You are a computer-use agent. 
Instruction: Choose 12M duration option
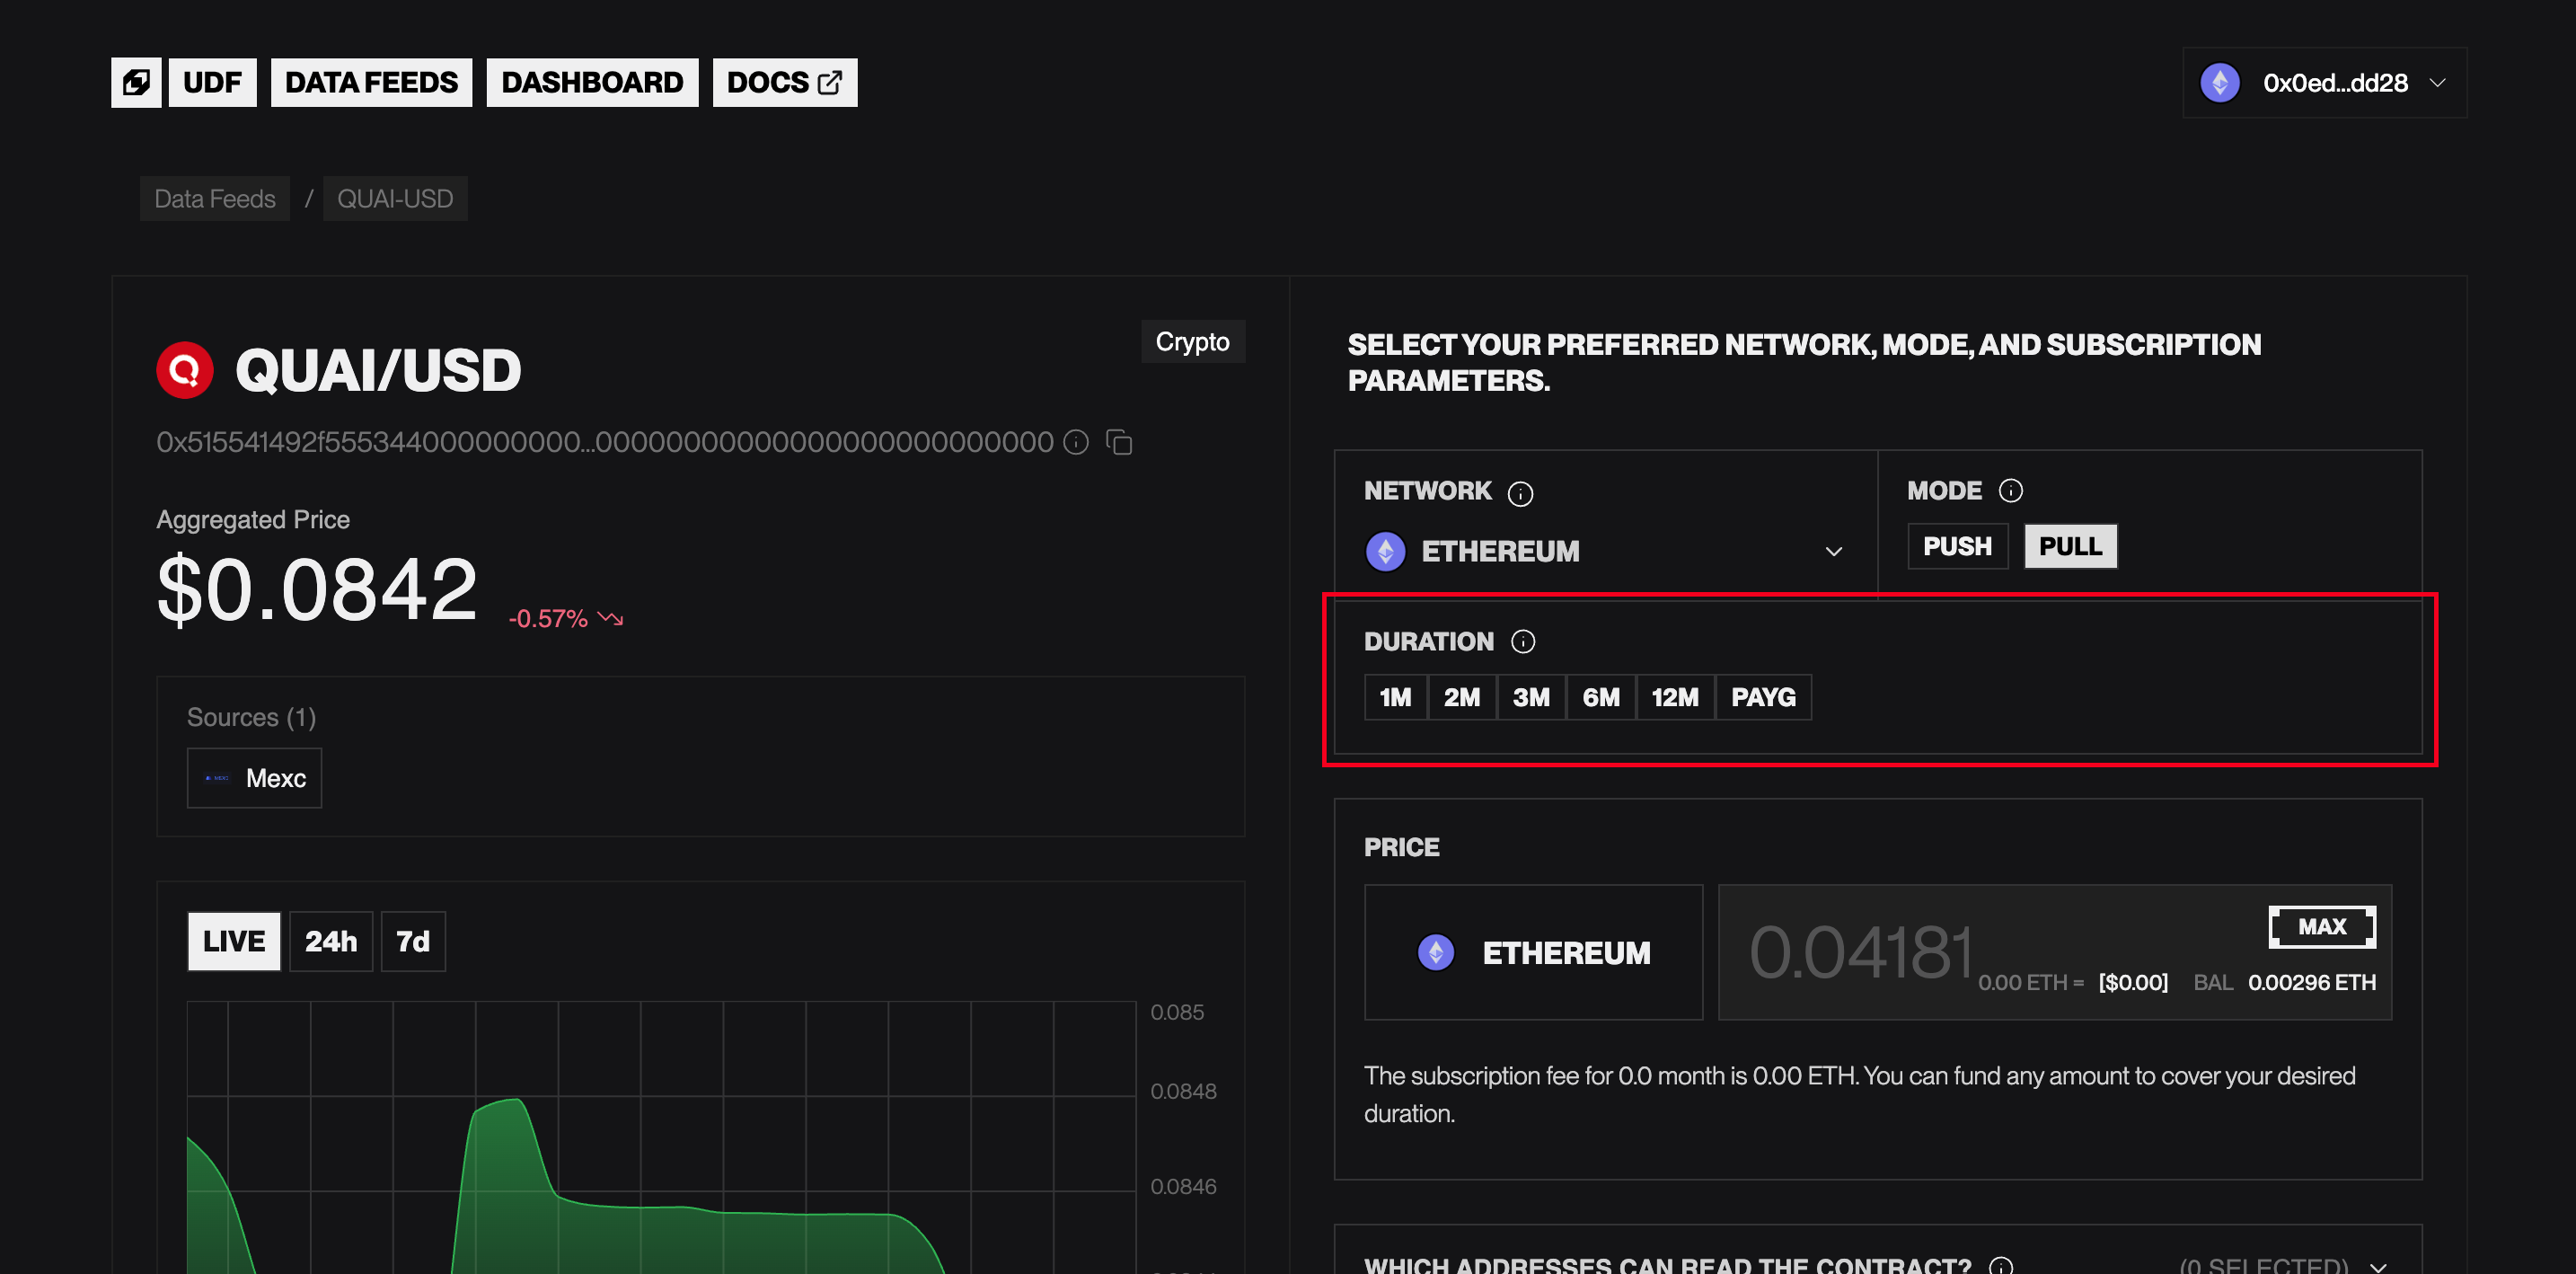pyautogui.click(x=1675, y=697)
